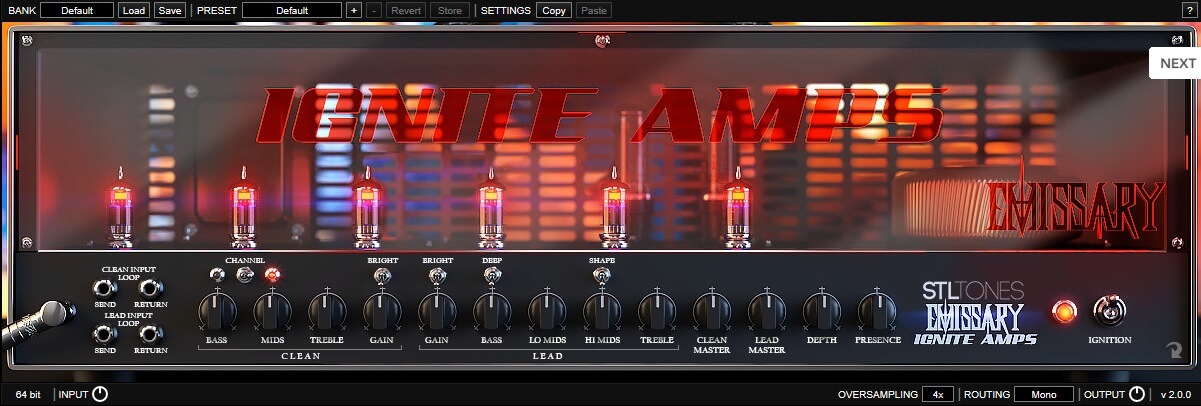The height and width of the screenshot is (406, 1201).
Task: Click the Clean Input Loop Return jack
Action: [150, 289]
